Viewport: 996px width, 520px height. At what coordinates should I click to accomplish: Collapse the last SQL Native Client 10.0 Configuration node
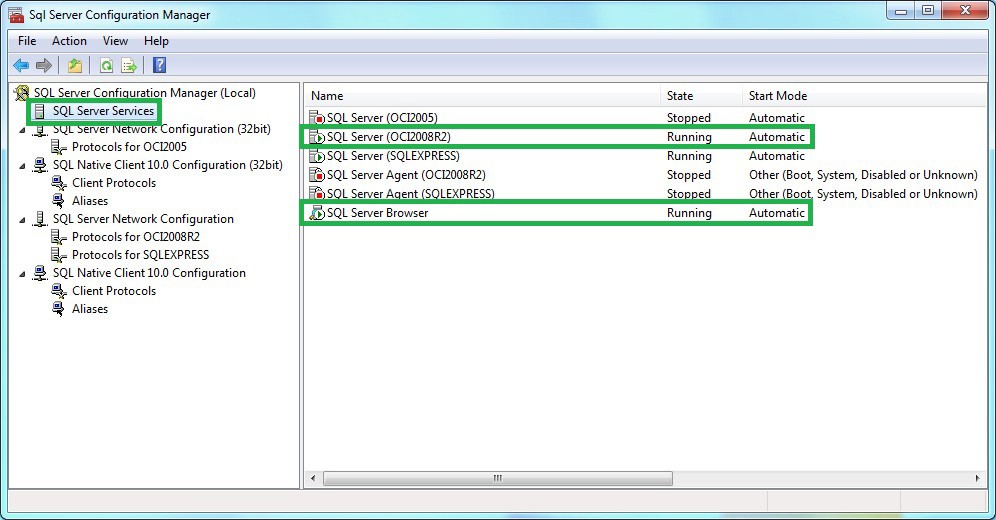coord(23,274)
